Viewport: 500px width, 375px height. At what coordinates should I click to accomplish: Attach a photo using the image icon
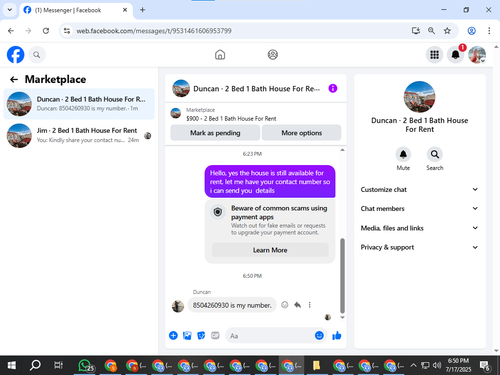187,335
